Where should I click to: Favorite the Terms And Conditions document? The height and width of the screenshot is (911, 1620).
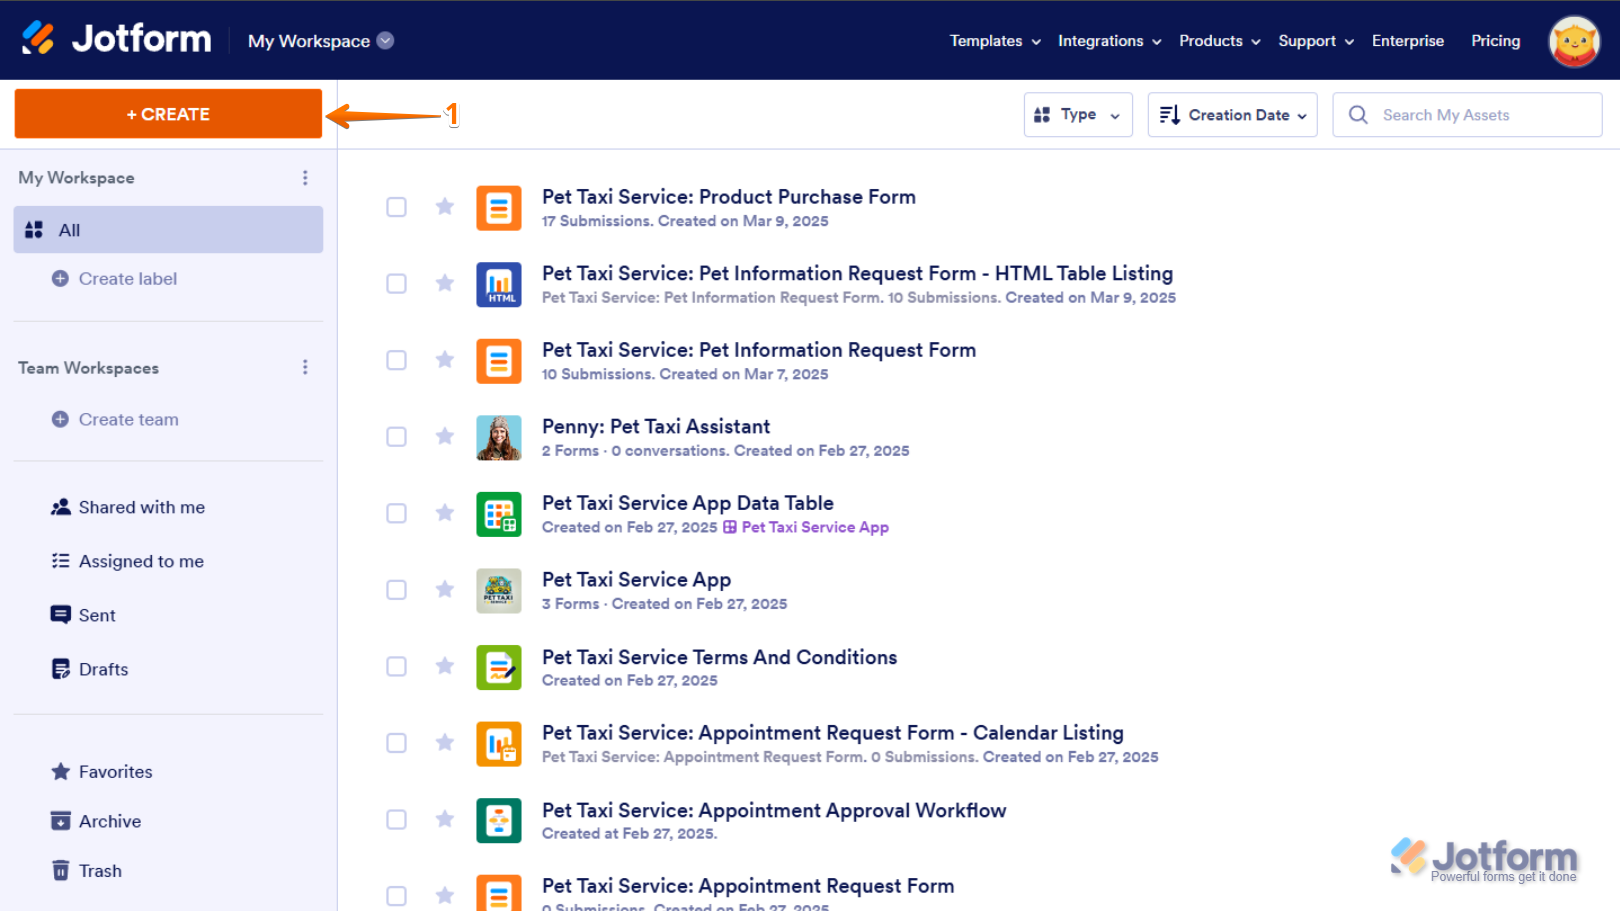coord(445,666)
